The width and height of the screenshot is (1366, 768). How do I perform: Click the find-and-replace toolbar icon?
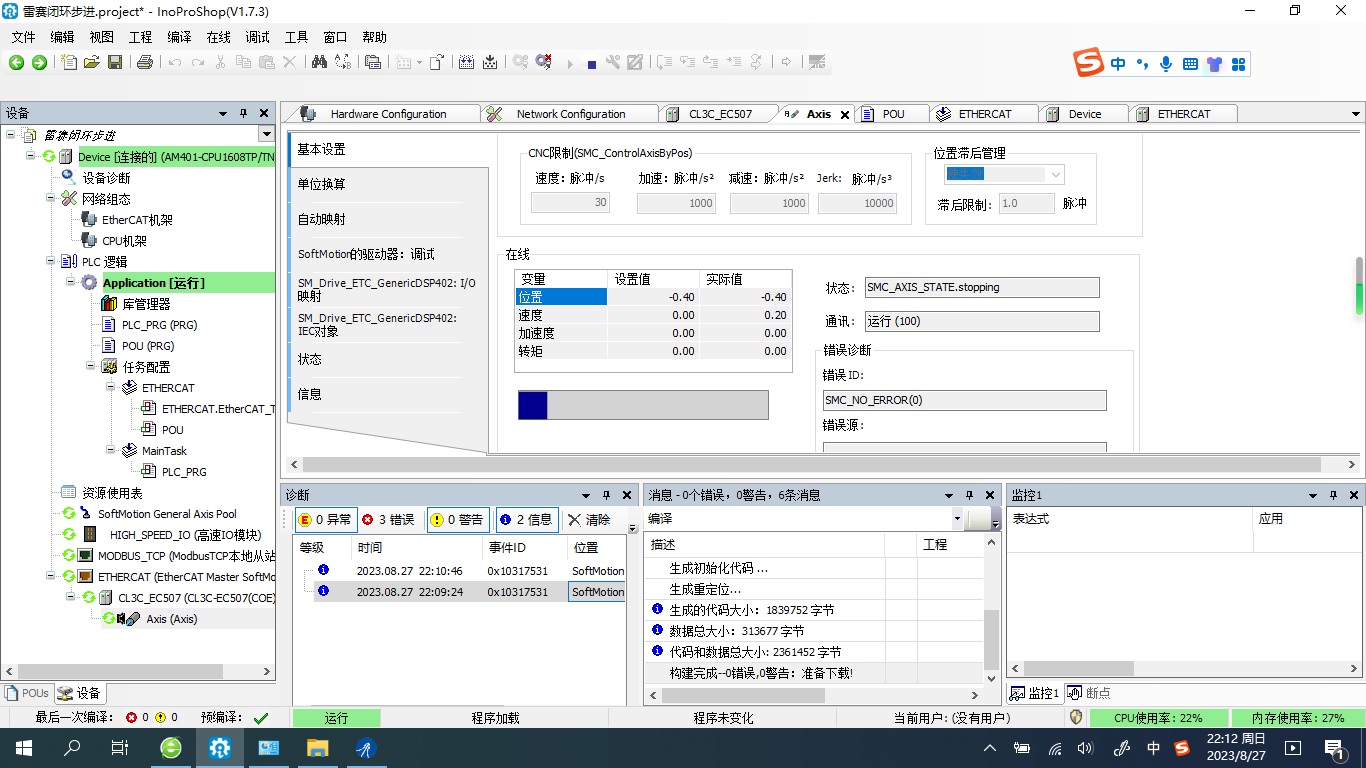343,62
